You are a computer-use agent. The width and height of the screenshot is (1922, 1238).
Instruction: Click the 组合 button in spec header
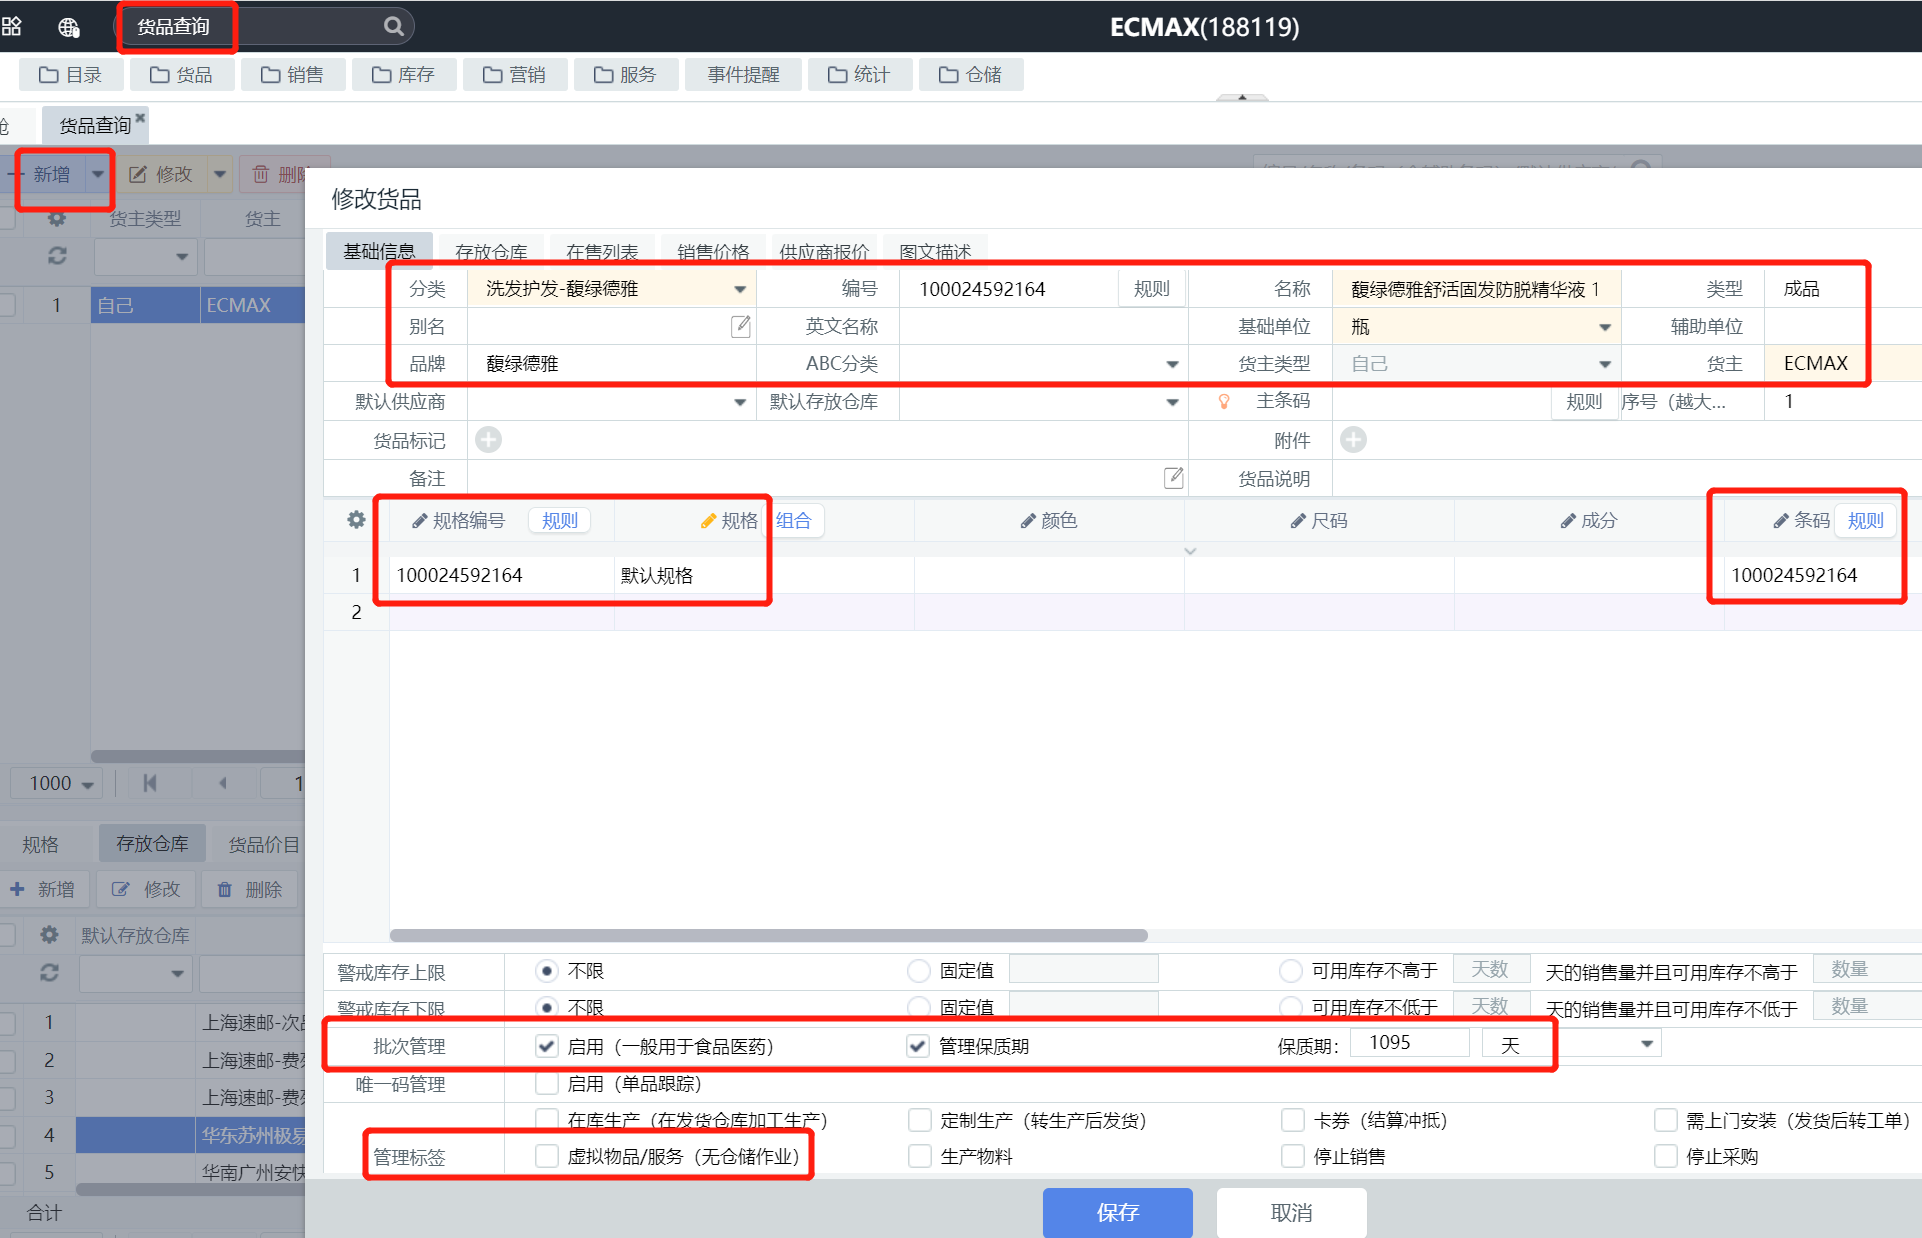point(795,520)
